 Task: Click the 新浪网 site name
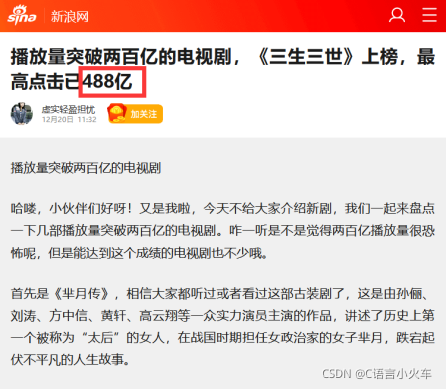pyautogui.click(x=70, y=16)
